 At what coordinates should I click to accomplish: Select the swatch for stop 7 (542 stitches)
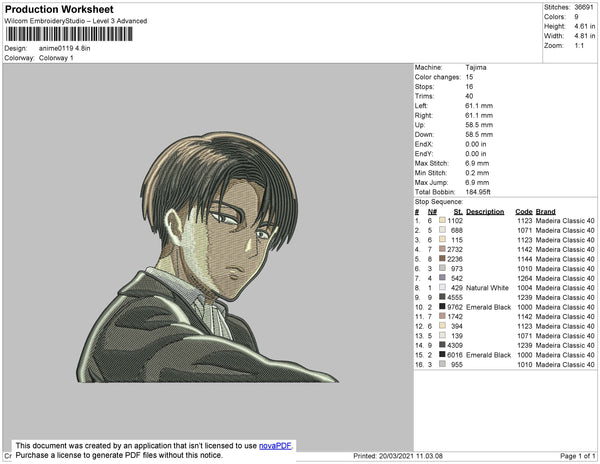point(442,278)
